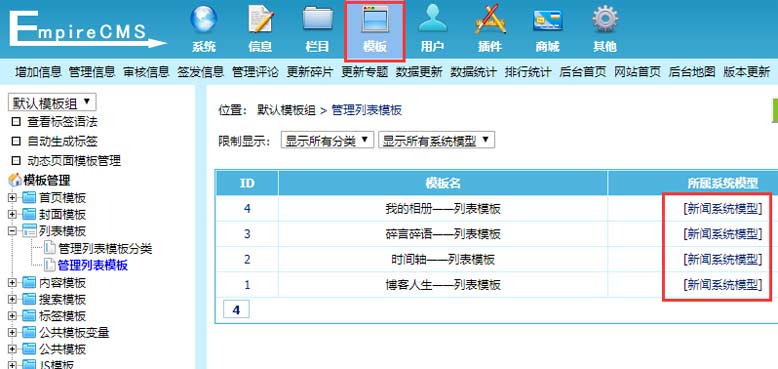Image resolution: width=778 pixels, height=369 pixels.
Task: Expand the 公共模板 tree node
Action: coord(12,349)
